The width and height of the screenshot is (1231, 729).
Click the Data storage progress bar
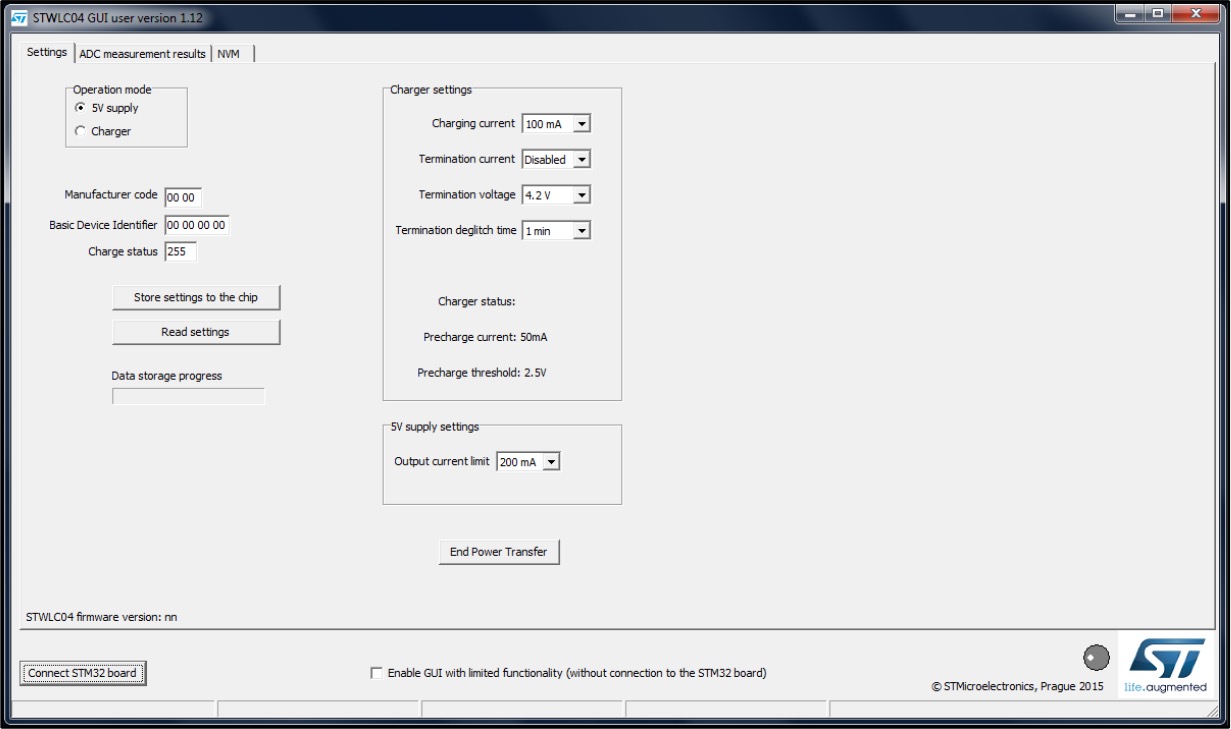click(188, 397)
